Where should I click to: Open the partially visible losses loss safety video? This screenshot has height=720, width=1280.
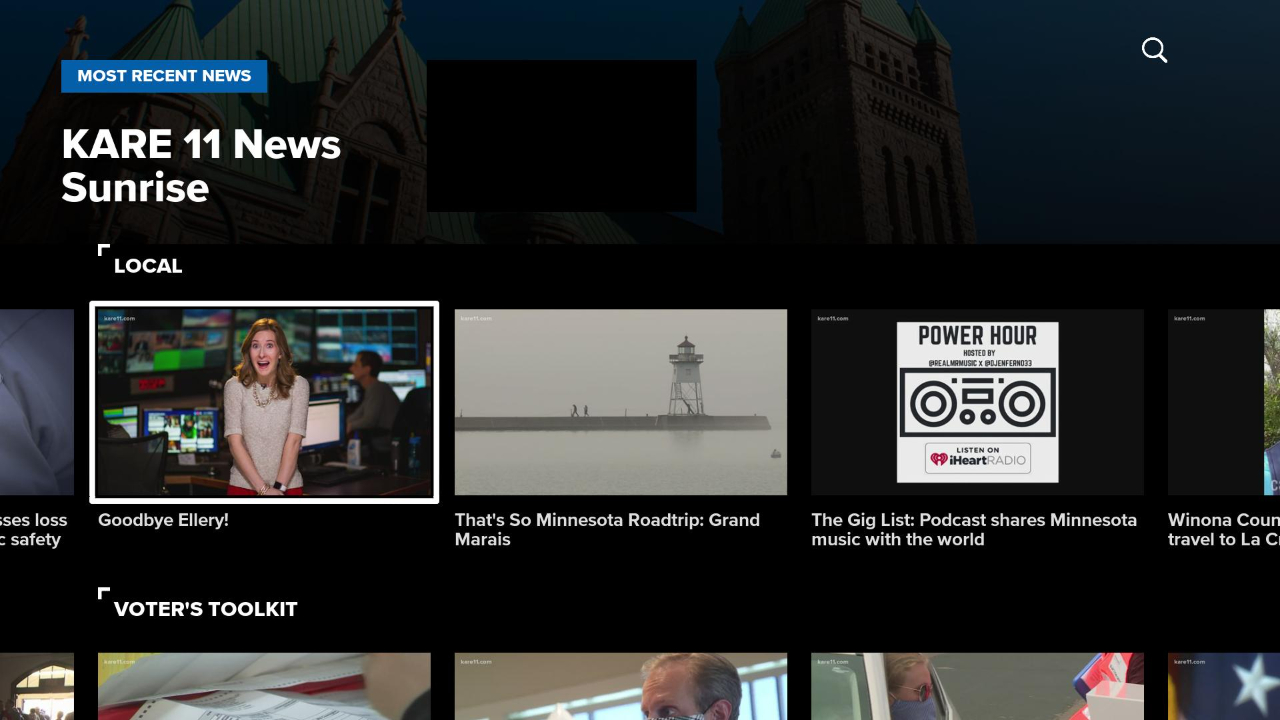coord(36,402)
